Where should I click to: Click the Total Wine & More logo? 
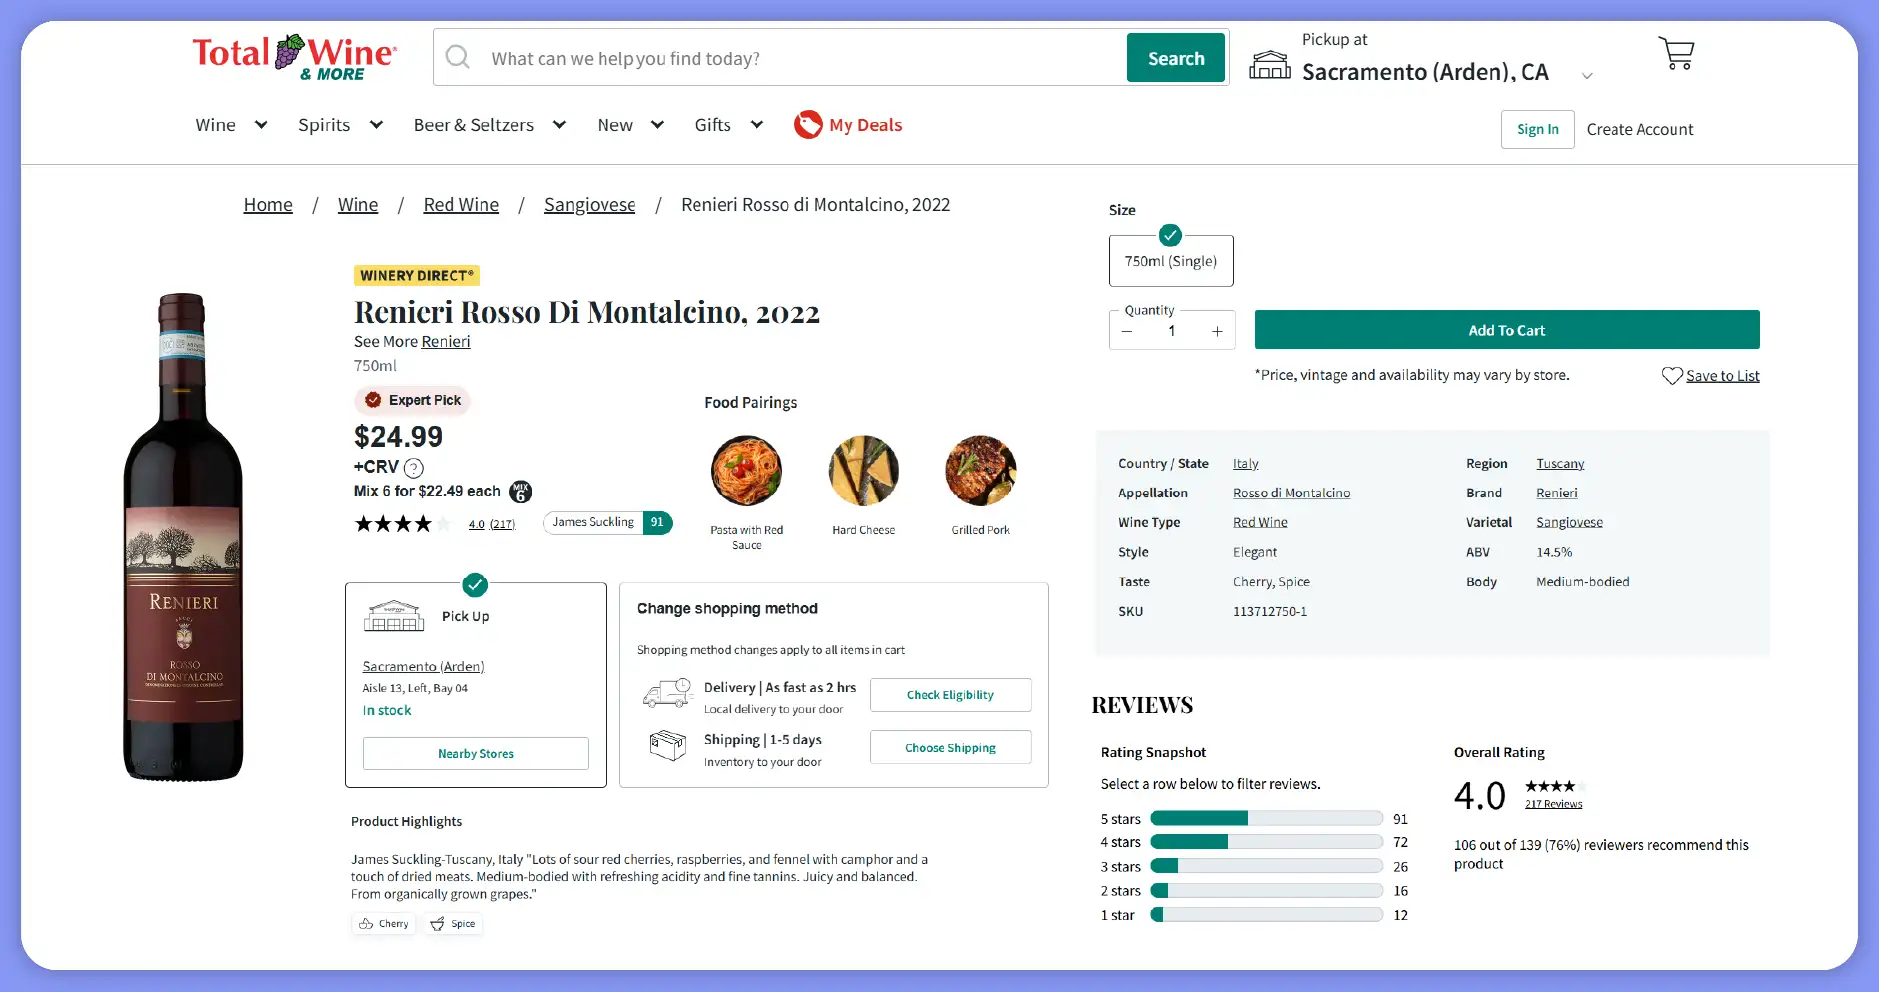(294, 57)
